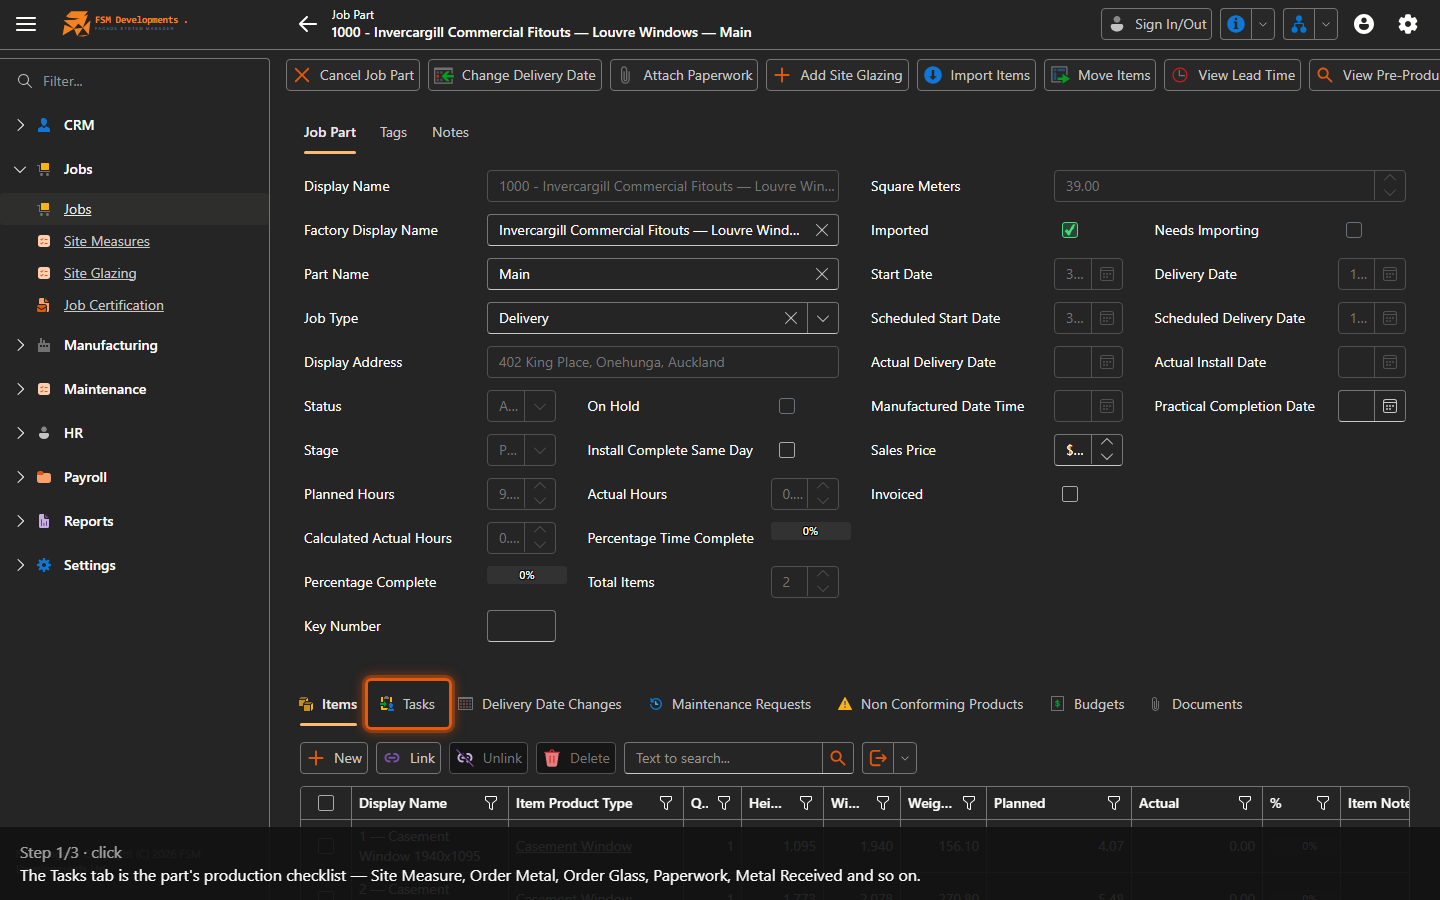1440x900 pixels.
Task: Clear the Part Name field value
Action: pyautogui.click(x=822, y=274)
